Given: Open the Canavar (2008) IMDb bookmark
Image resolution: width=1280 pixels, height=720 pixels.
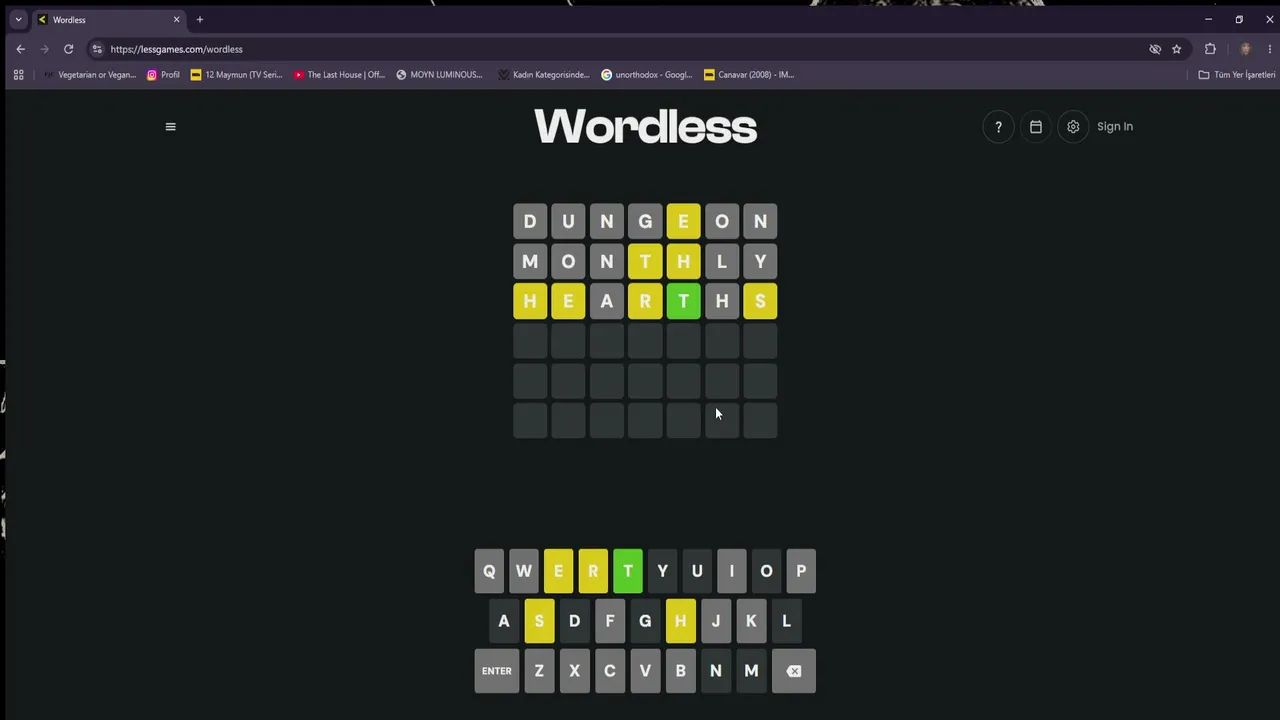Looking at the screenshot, I should (x=749, y=75).
